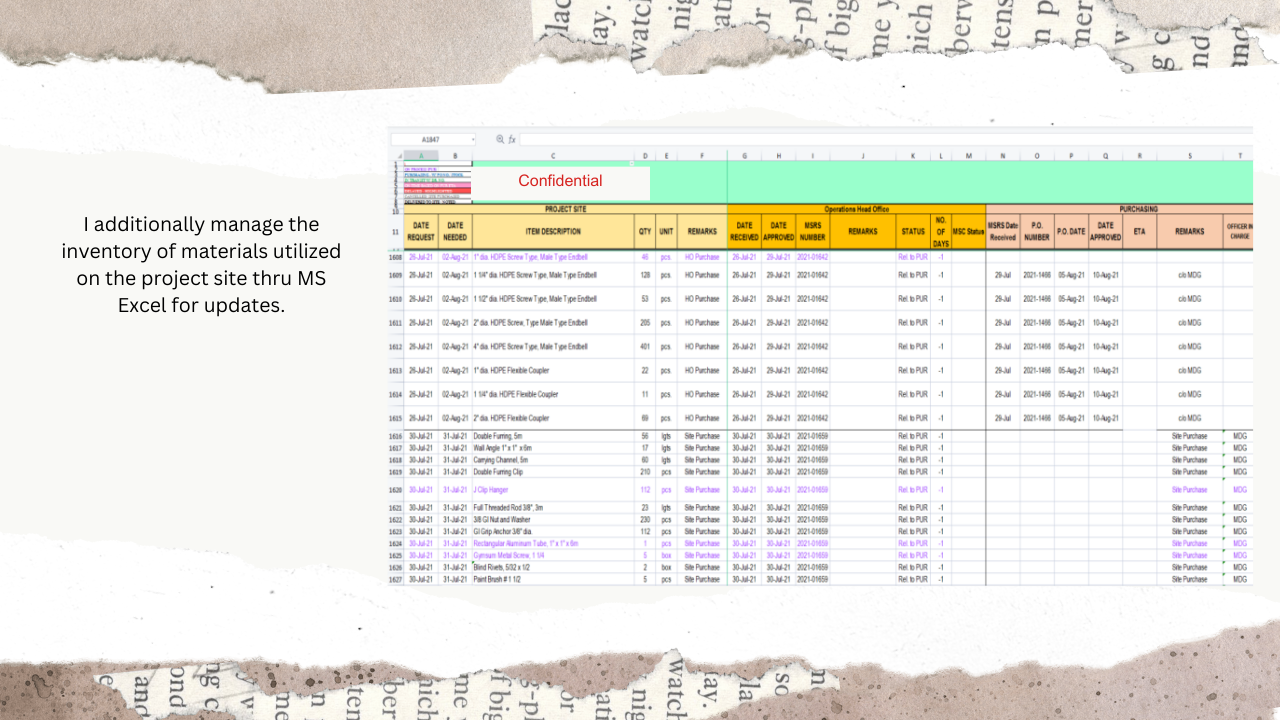1280x720 pixels.
Task: Click the 3/8 GI Nut and Washer cell
Action: pos(553,520)
